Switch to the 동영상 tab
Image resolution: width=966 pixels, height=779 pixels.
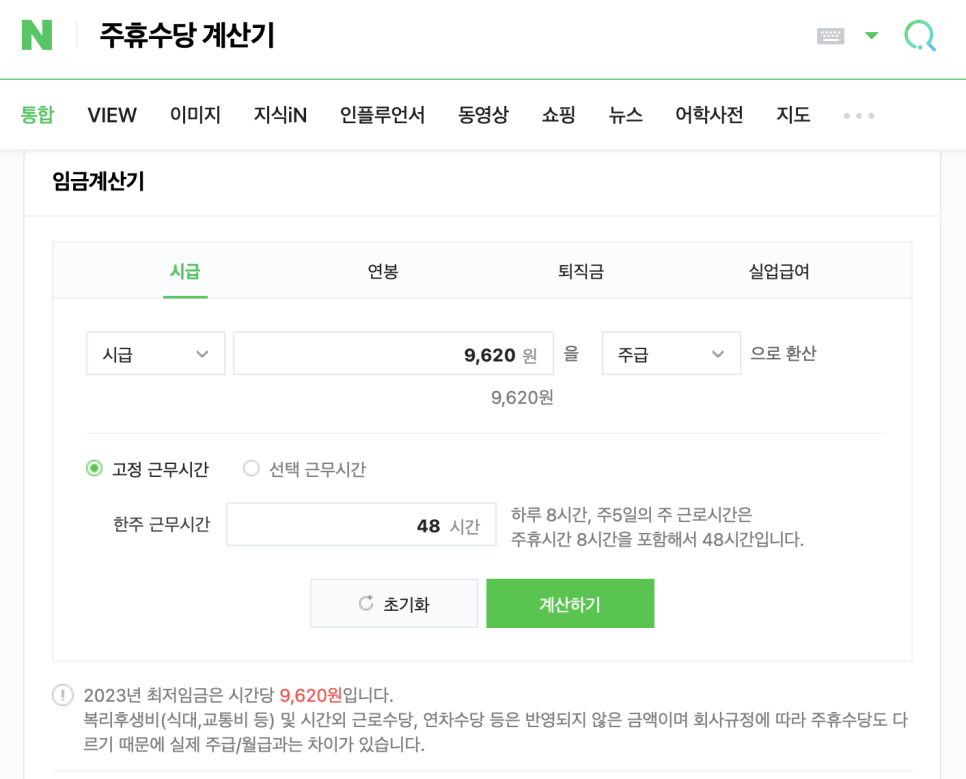point(483,115)
